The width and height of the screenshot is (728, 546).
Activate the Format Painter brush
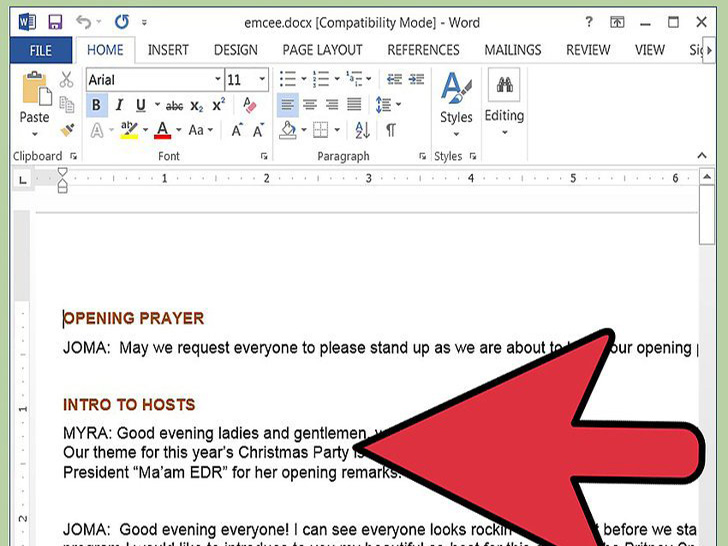click(x=67, y=130)
